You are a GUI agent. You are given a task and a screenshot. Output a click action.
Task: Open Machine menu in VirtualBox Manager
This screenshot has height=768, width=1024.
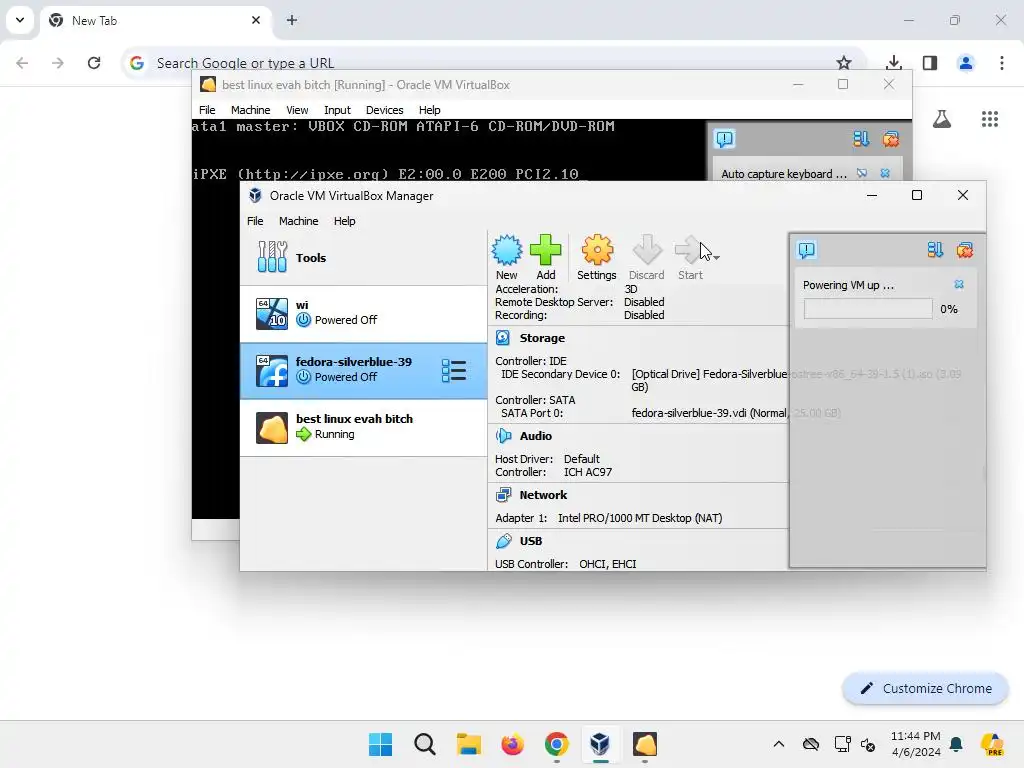(x=298, y=221)
